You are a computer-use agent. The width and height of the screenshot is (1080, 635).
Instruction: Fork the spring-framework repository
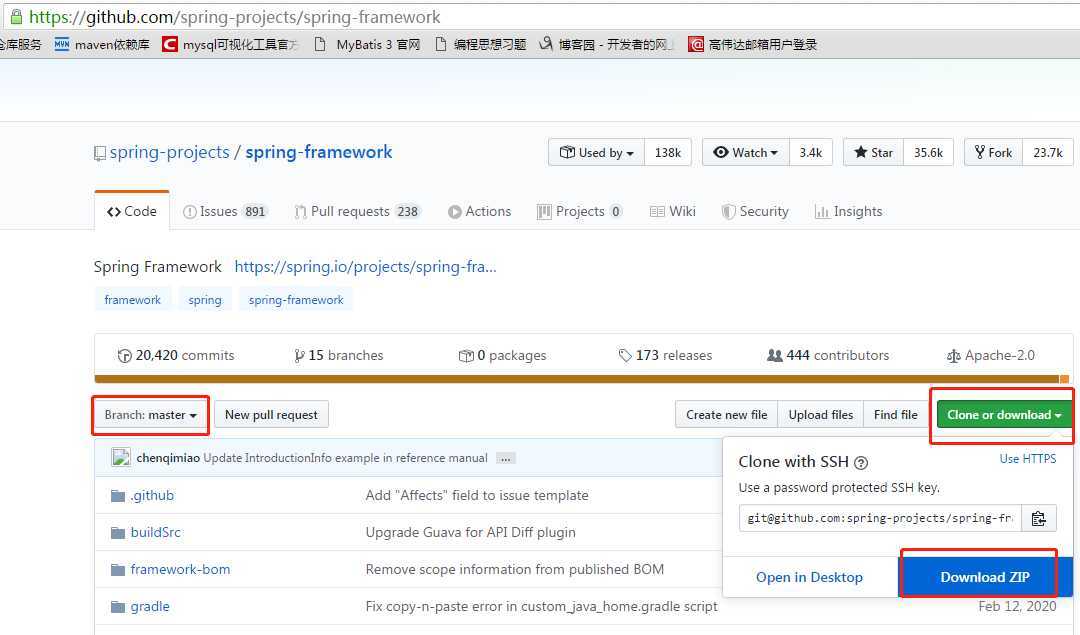[x=994, y=153]
